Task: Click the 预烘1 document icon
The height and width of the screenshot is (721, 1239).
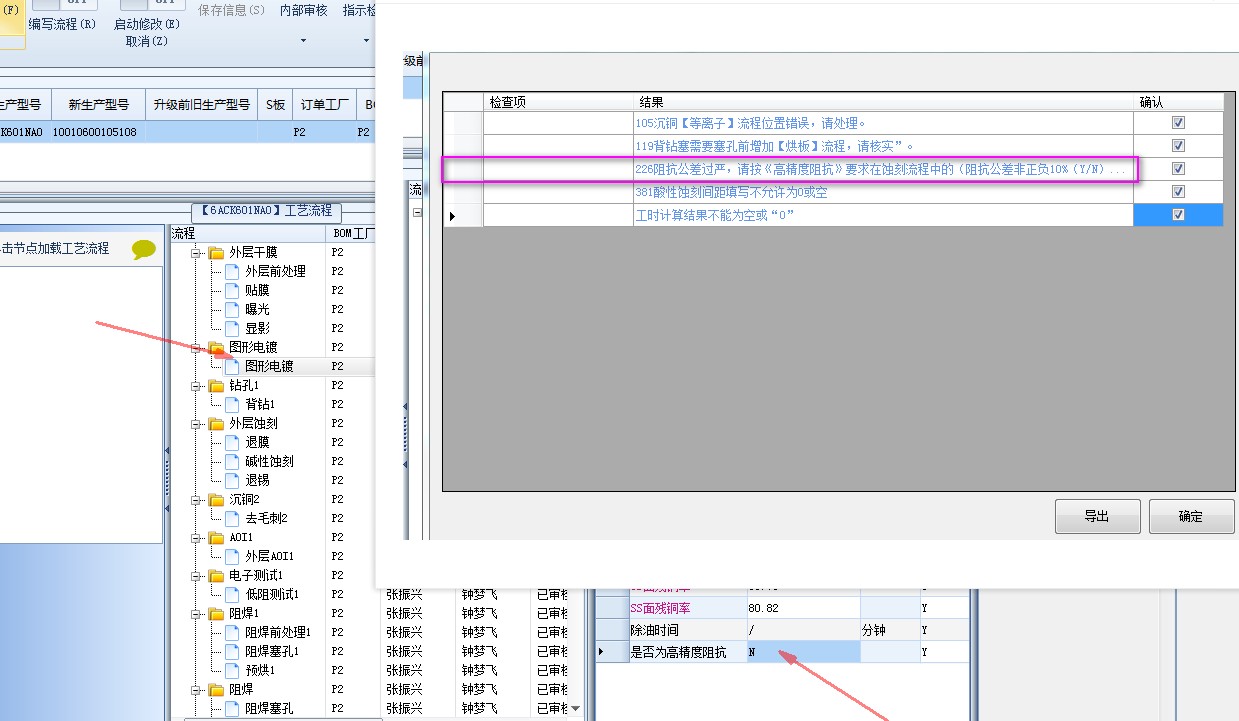Action: coord(233,671)
